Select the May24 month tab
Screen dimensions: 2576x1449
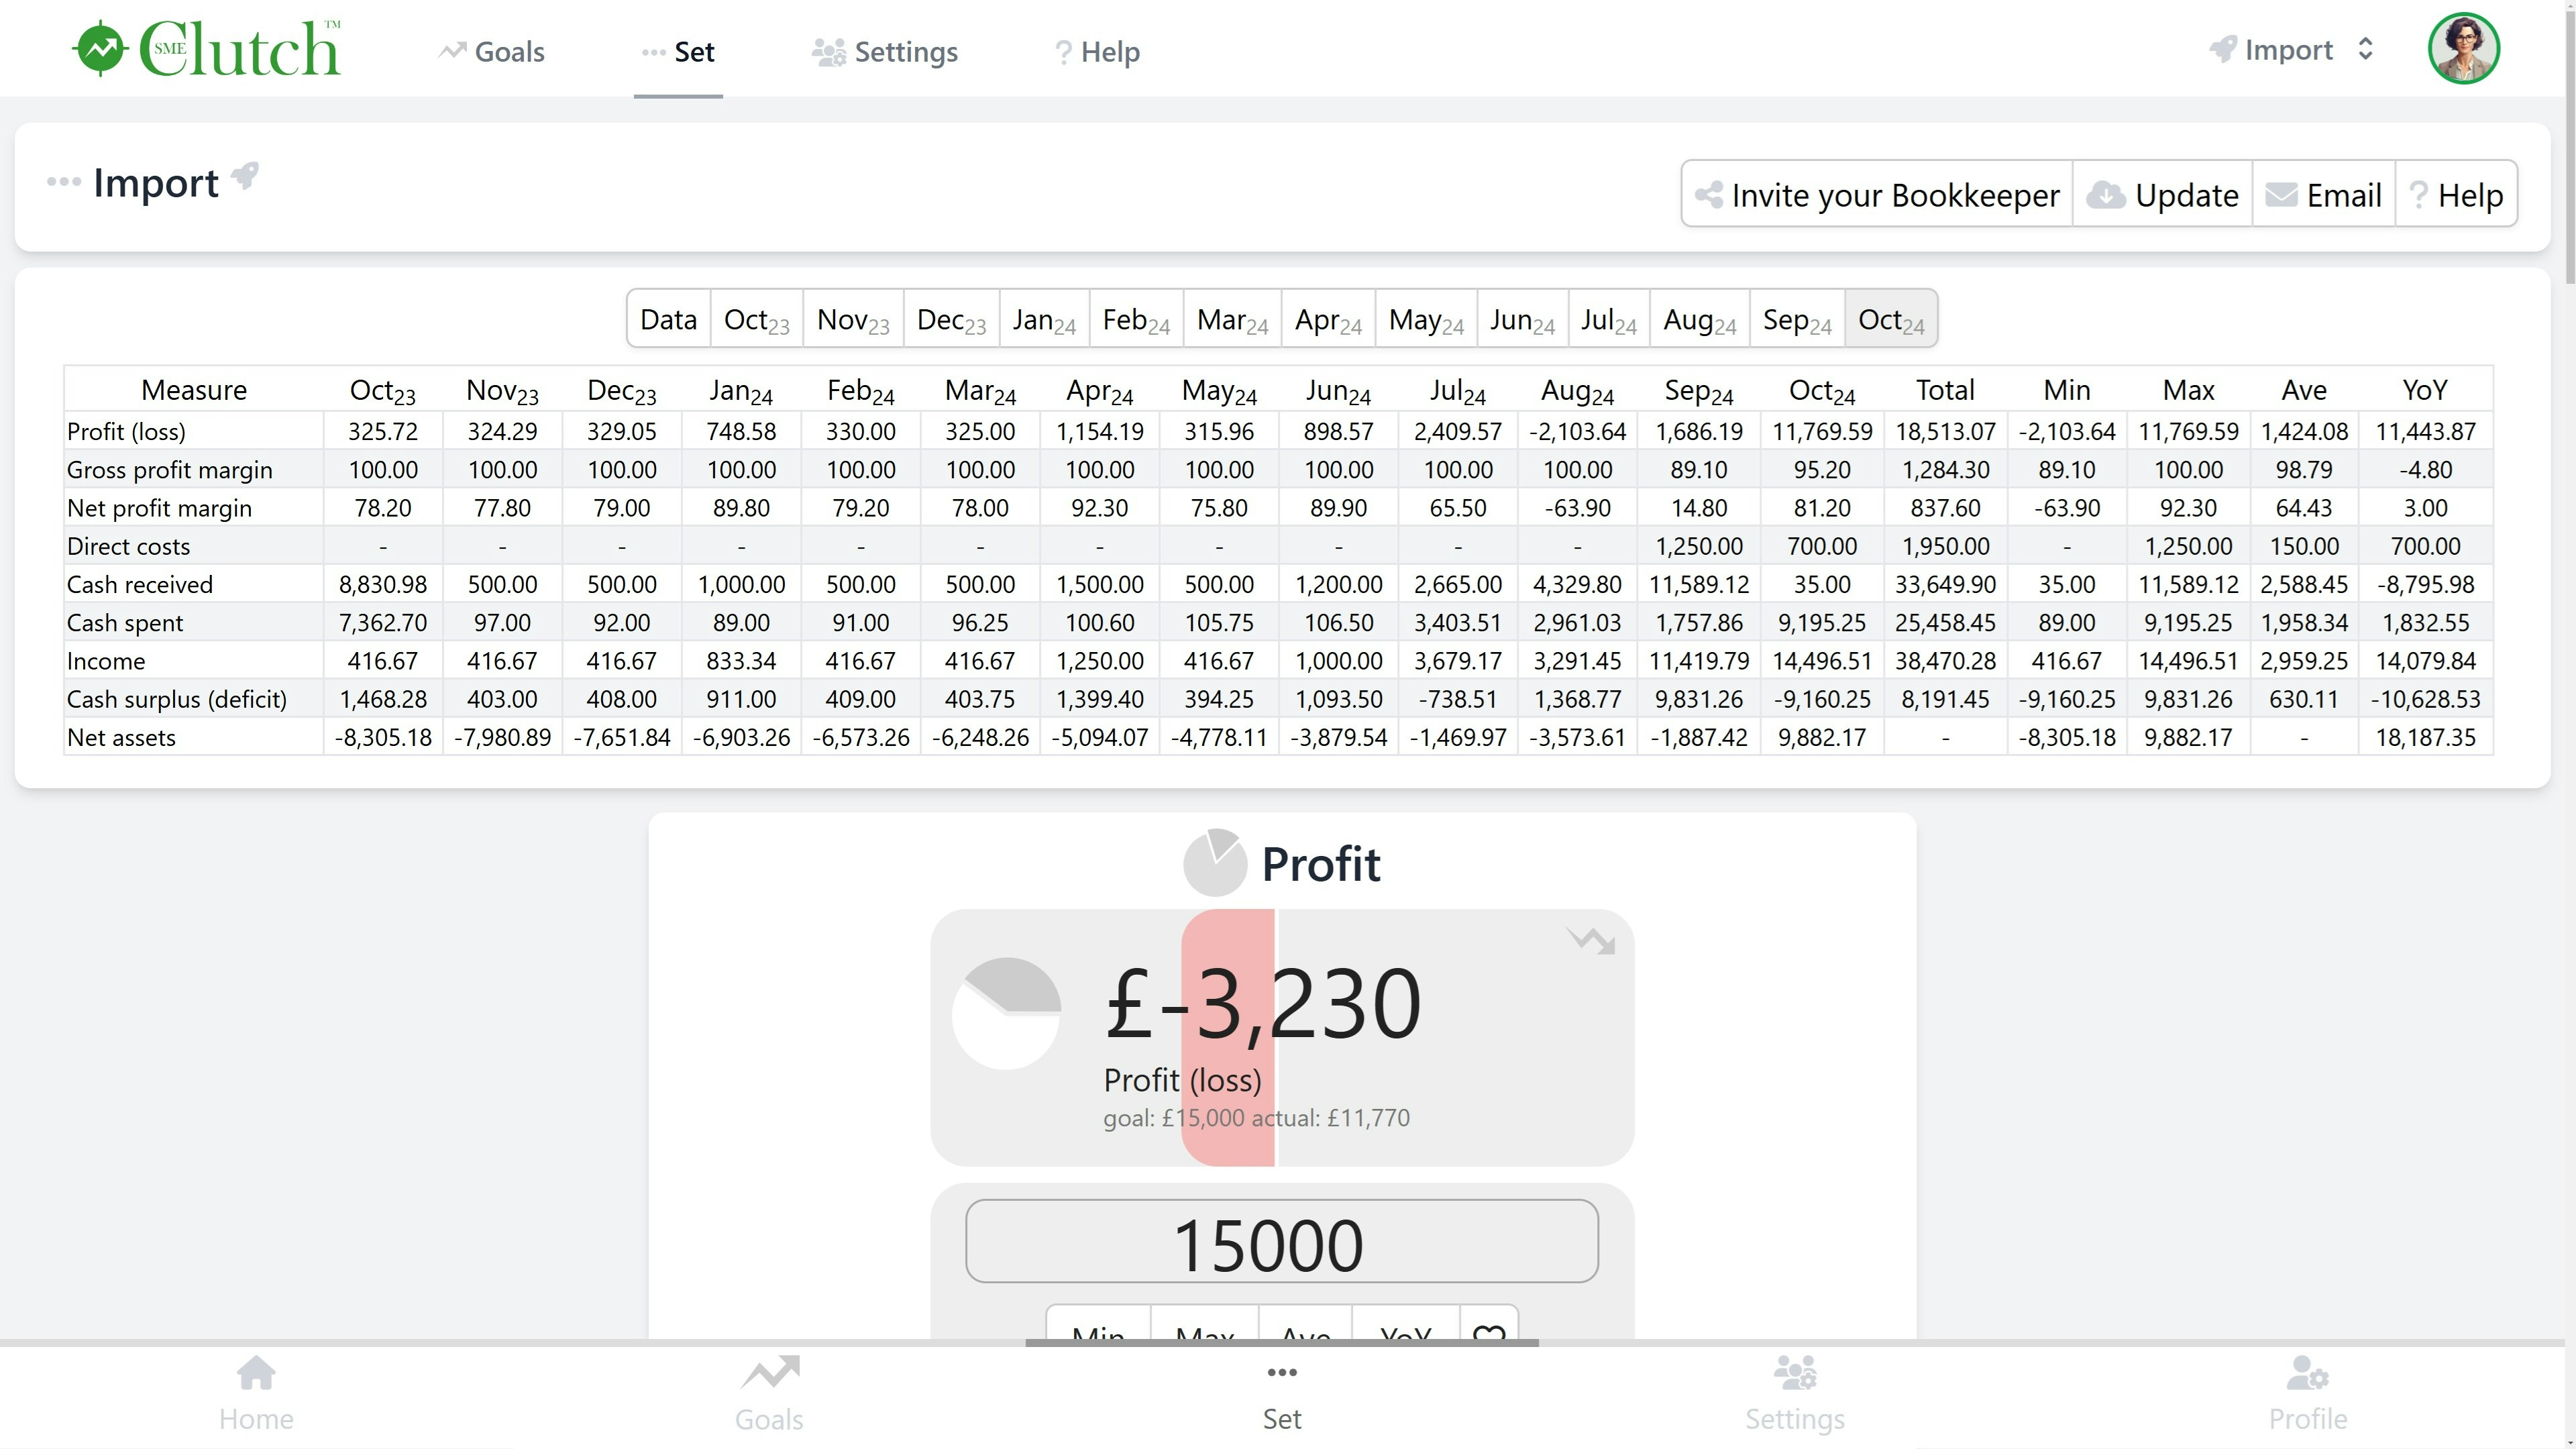[x=1426, y=319]
